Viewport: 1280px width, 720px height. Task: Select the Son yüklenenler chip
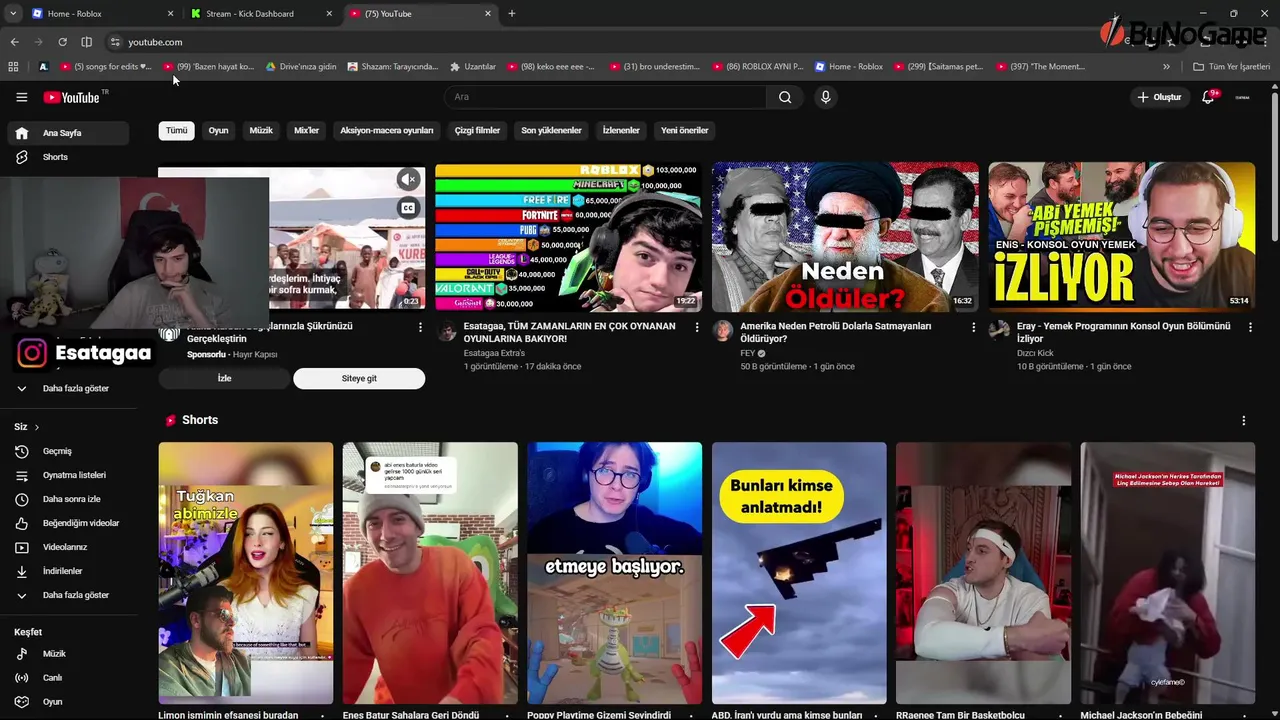[551, 130]
